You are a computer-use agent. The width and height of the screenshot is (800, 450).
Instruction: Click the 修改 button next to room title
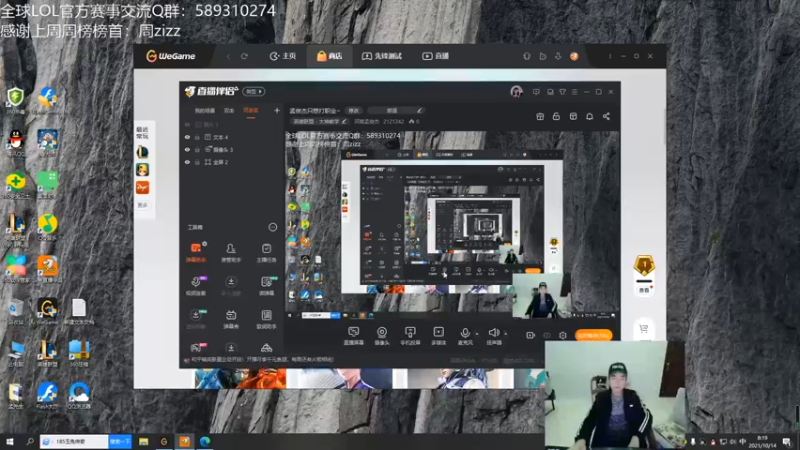tap(354, 110)
